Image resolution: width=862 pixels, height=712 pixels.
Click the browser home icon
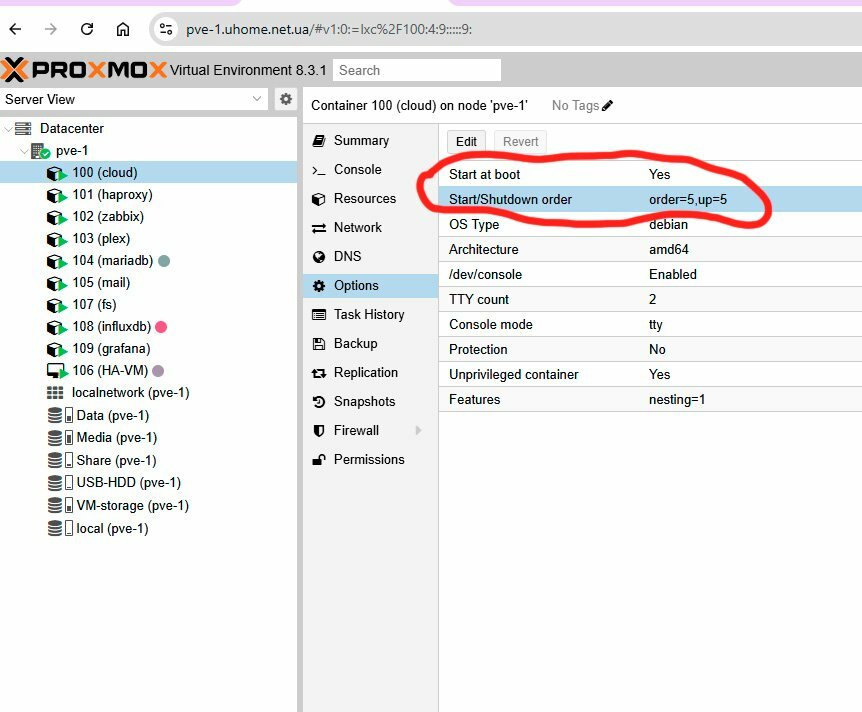pyautogui.click(x=123, y=29)
